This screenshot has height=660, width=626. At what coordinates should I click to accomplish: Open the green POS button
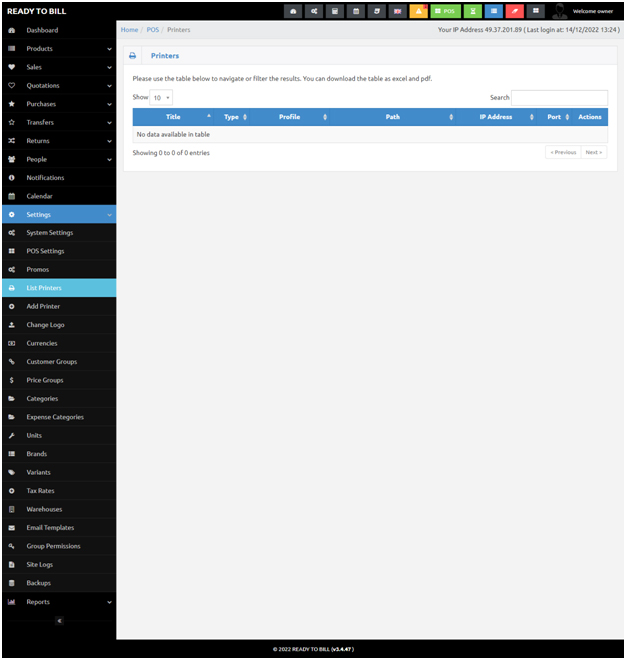click(445, 11)
